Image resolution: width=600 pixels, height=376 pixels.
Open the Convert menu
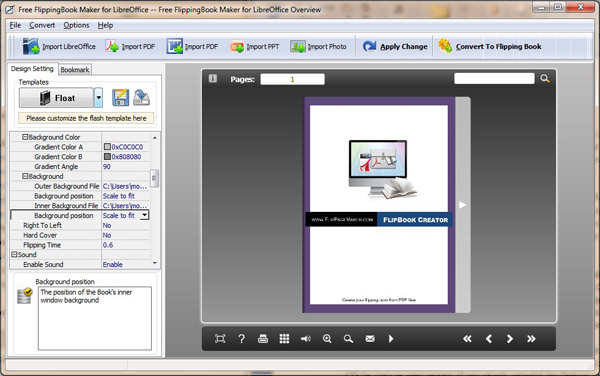42,25
